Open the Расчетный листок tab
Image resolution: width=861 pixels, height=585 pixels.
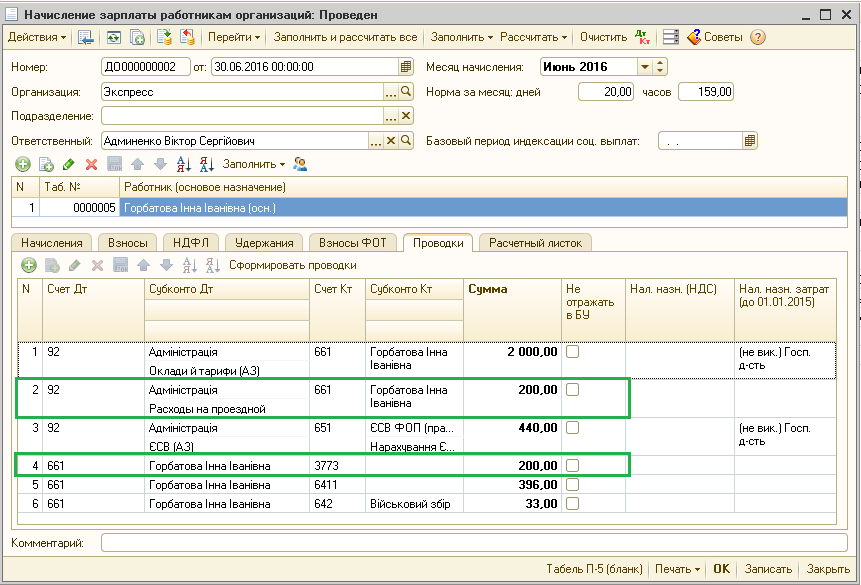tap(535, 243)
